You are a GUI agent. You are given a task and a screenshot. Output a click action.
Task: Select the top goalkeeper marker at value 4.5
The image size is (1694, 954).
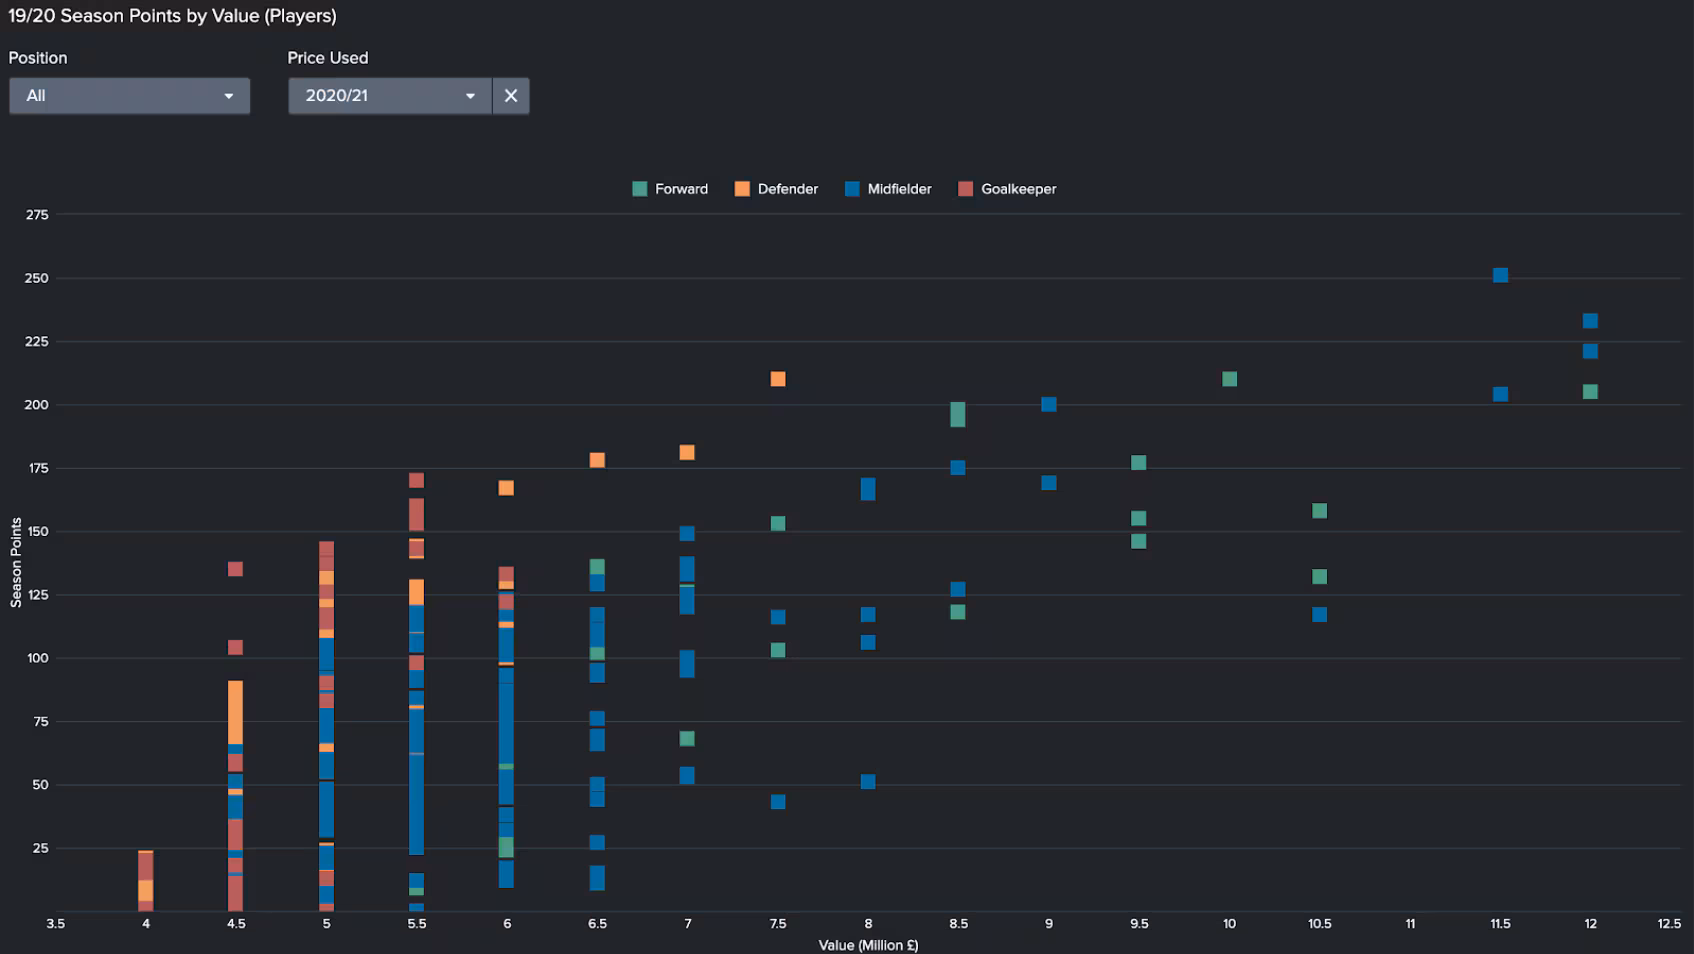(x=235, y=569)
